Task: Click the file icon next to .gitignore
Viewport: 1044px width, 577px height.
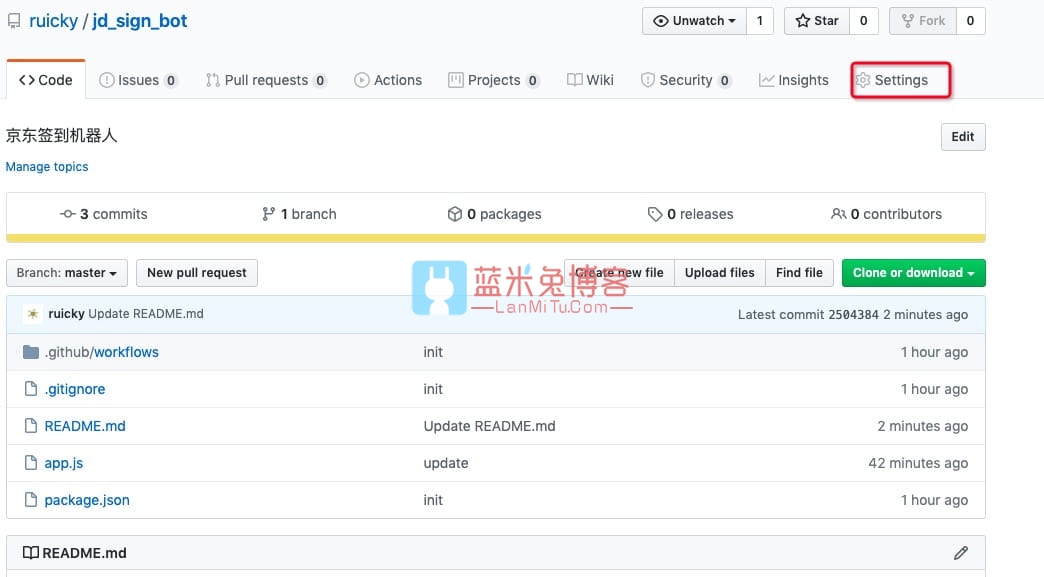Action: (31, 389)
